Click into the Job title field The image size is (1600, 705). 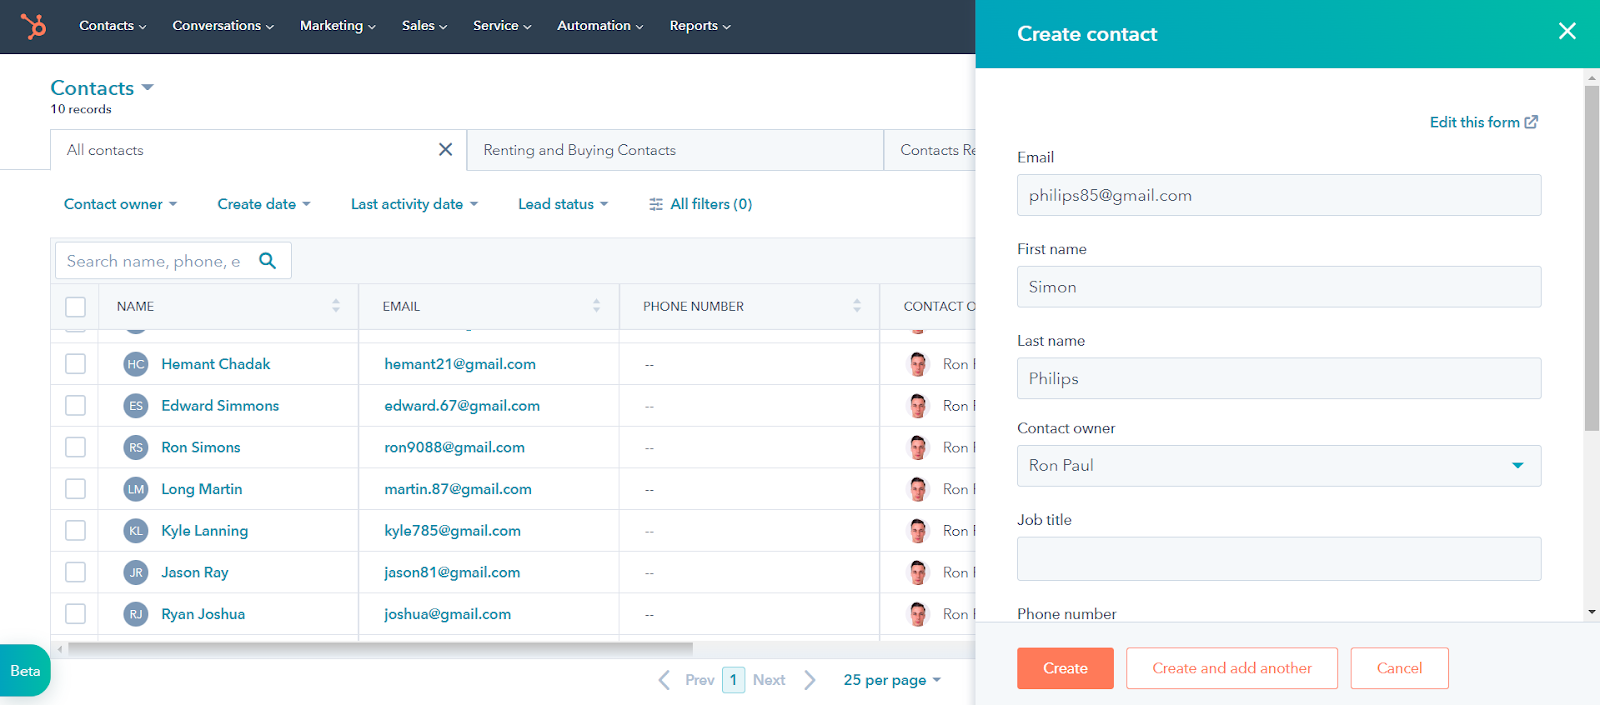pos(1278,559)
